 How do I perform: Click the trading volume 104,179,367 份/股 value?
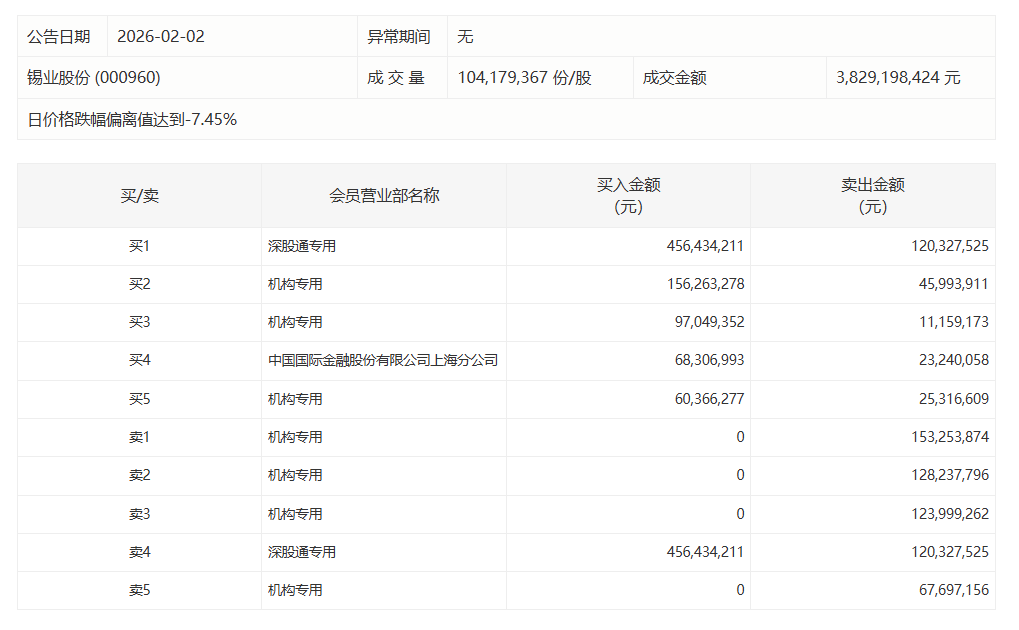[524, 78]
